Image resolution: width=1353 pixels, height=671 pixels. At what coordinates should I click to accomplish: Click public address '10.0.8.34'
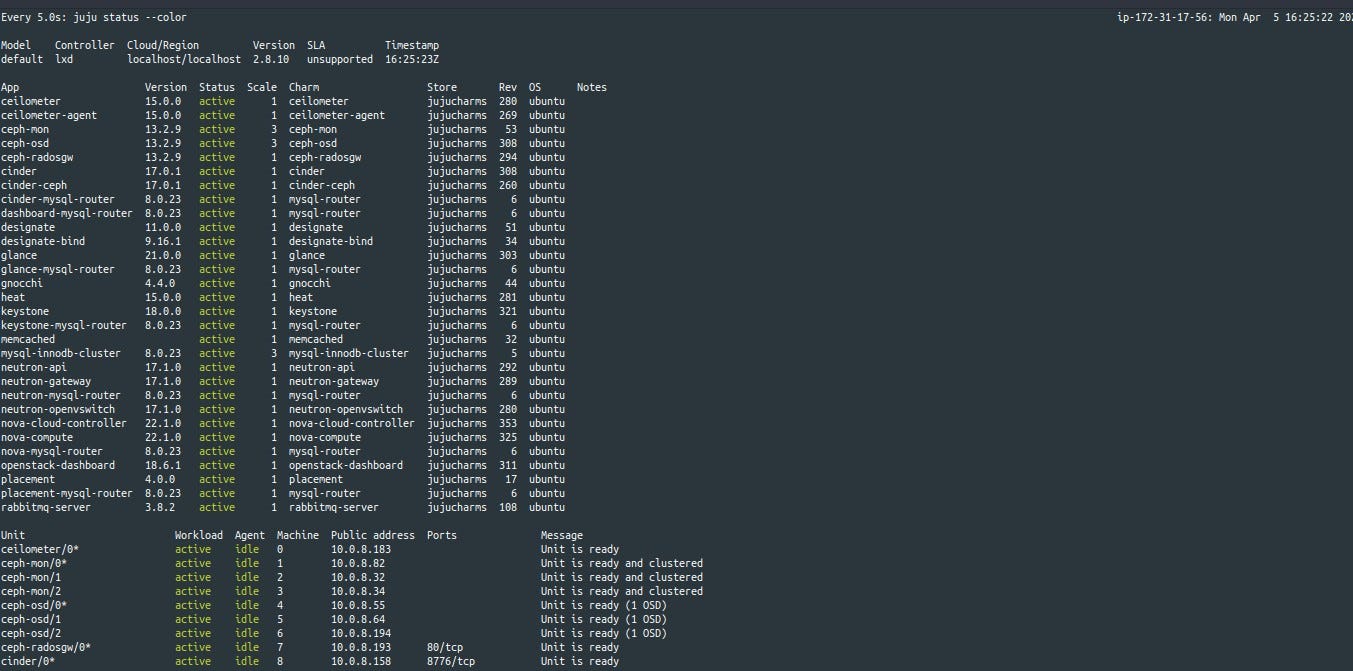coord(358,591)
